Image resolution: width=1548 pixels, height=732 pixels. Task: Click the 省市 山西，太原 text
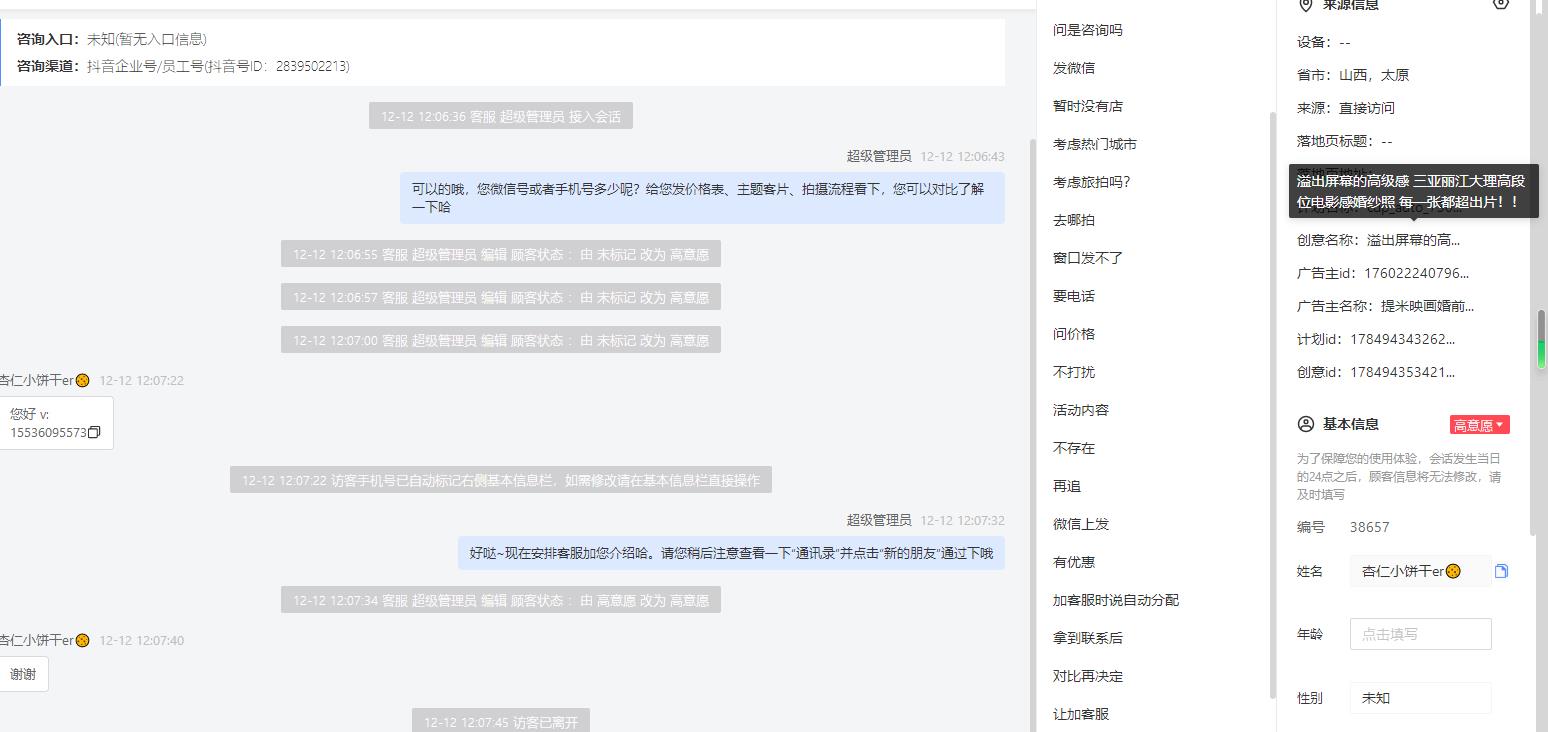click(x=1373, y=75)
